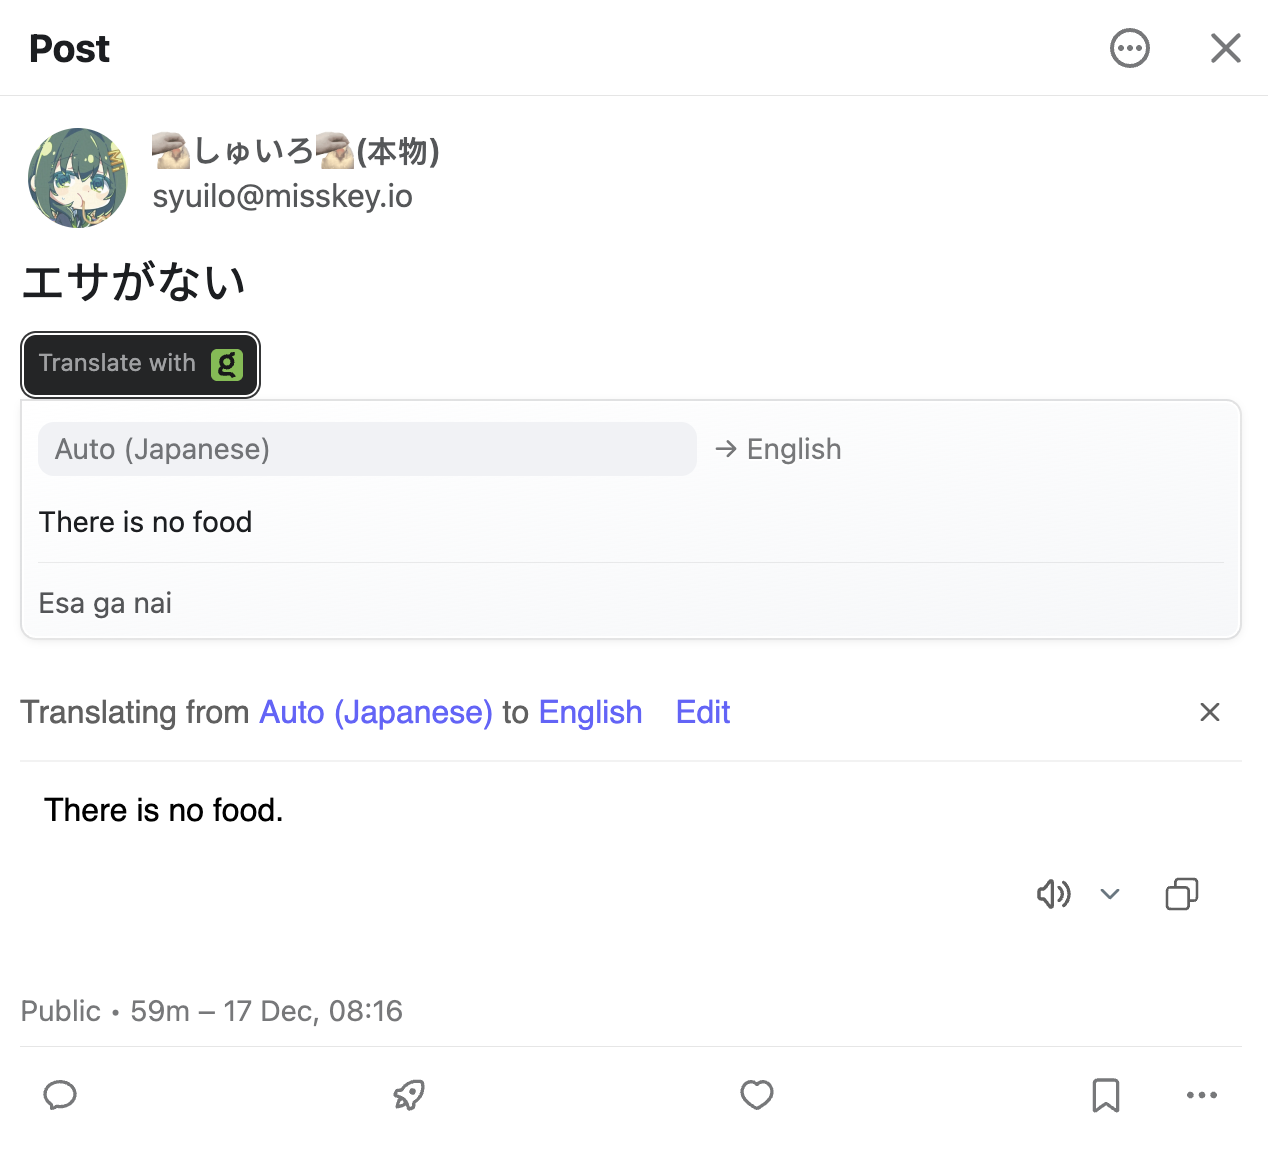Select the Auto (Japanese) source language field

click(367, 449)
